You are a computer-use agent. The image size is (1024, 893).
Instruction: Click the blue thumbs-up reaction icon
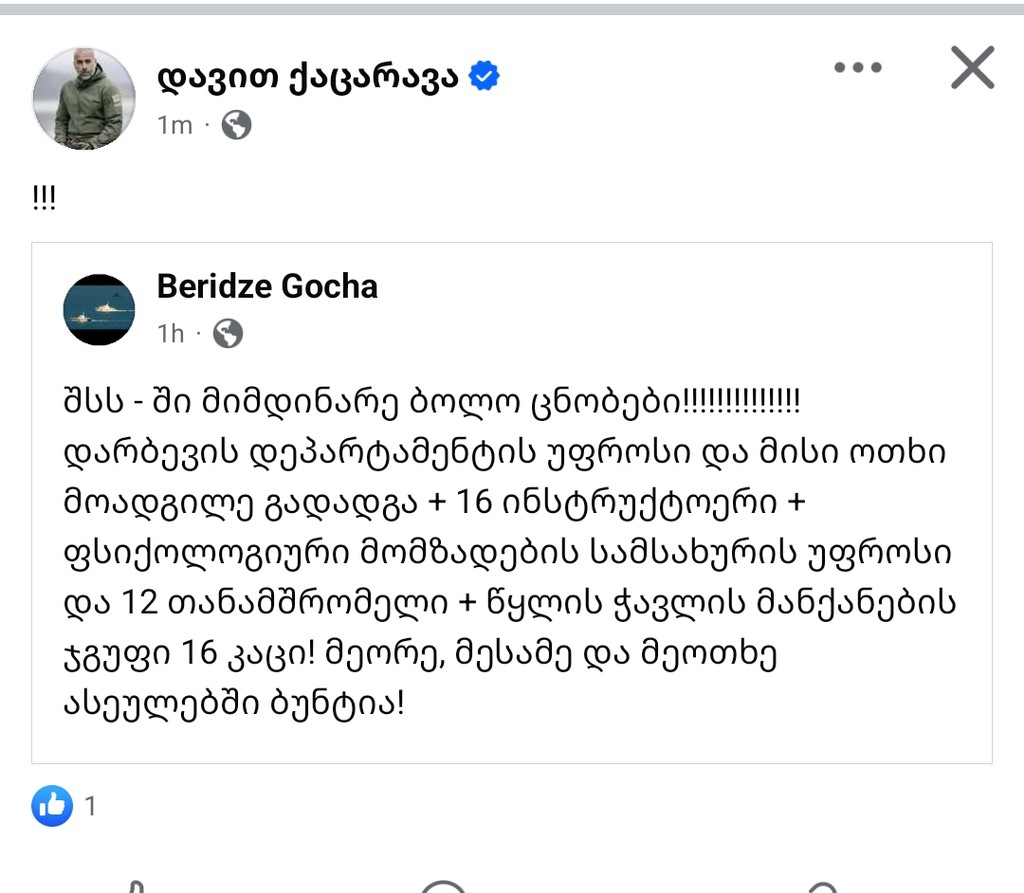52,805
